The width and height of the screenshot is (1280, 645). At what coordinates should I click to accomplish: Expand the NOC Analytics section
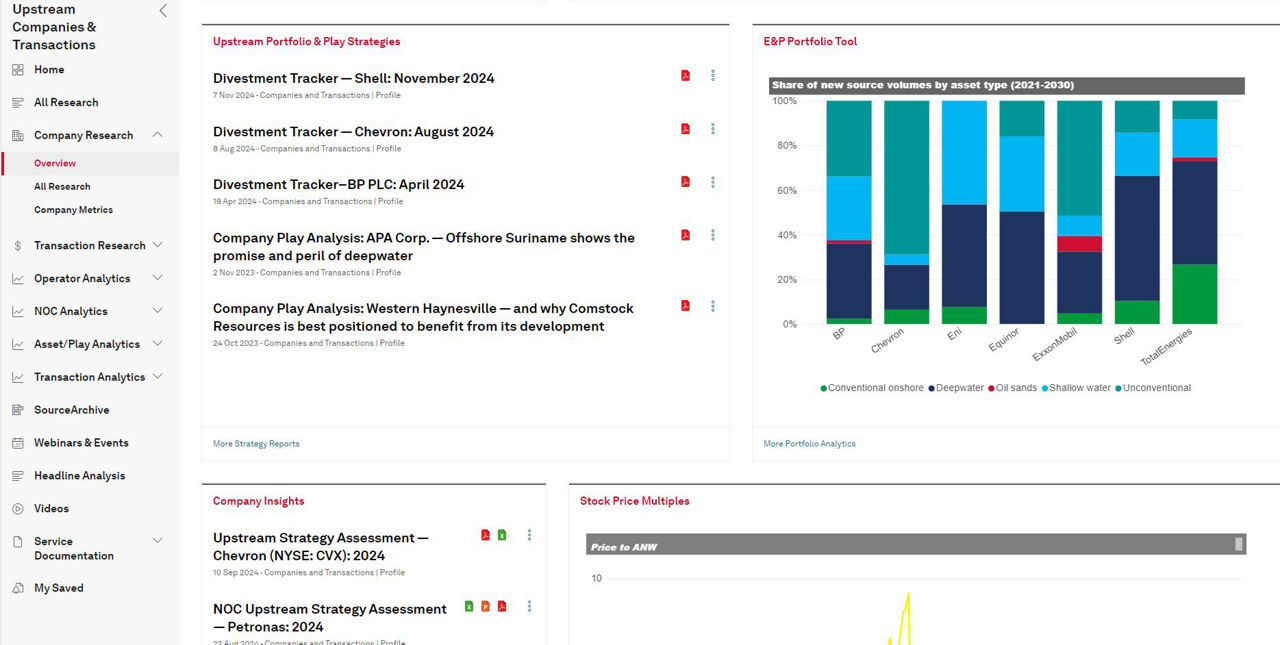coord(157,311)
